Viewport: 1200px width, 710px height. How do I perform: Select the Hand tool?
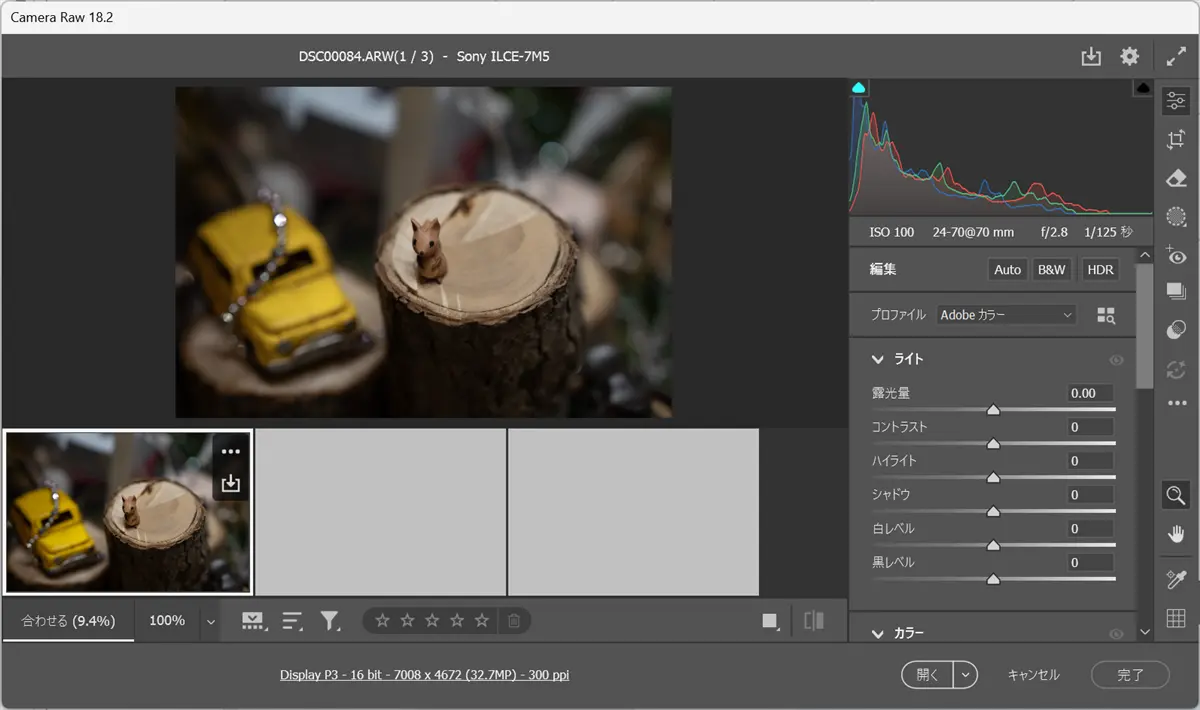coord(1176,534)
